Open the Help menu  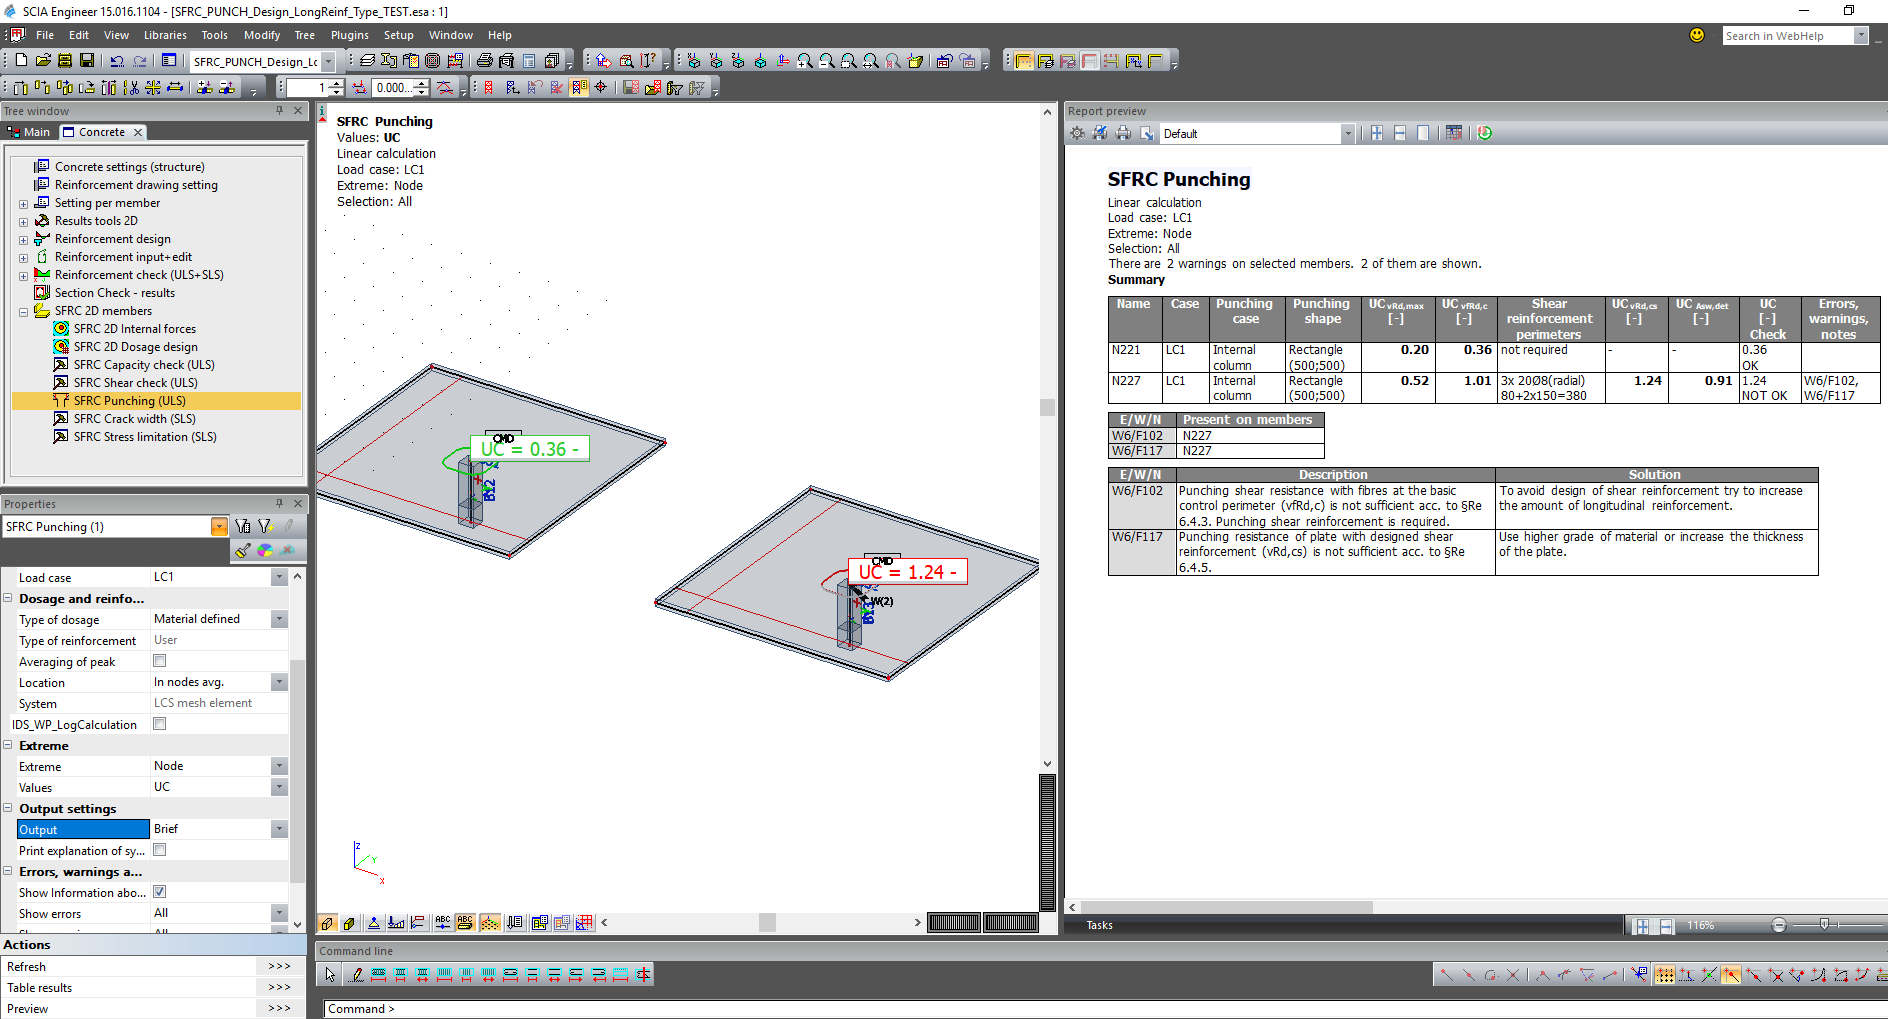tap(499, 35)
